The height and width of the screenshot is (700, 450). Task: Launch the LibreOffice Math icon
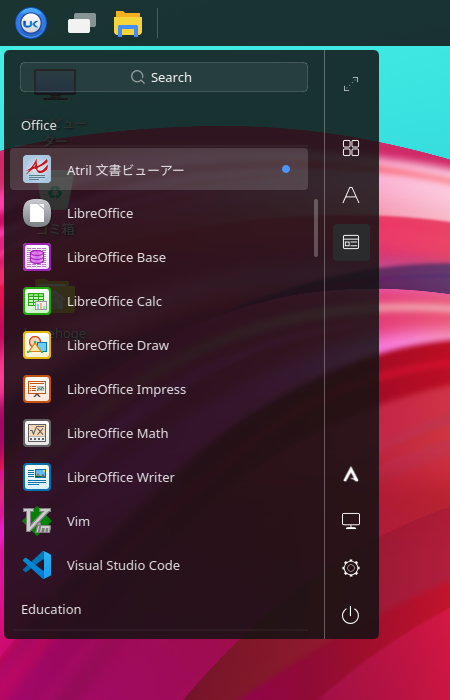click(37, 433)
